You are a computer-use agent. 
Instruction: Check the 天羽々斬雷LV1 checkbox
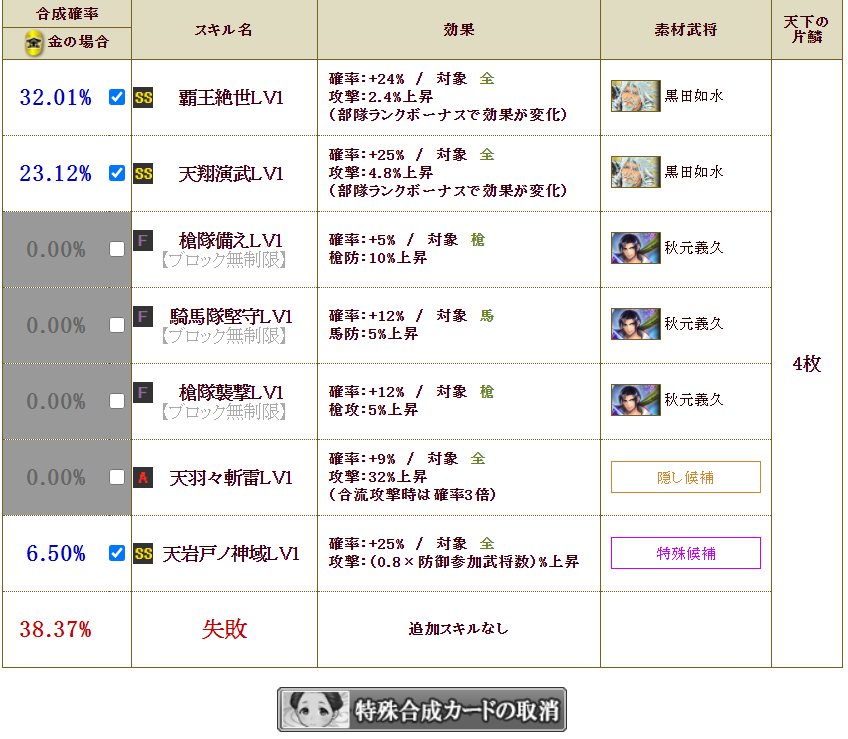click(117, 477)
